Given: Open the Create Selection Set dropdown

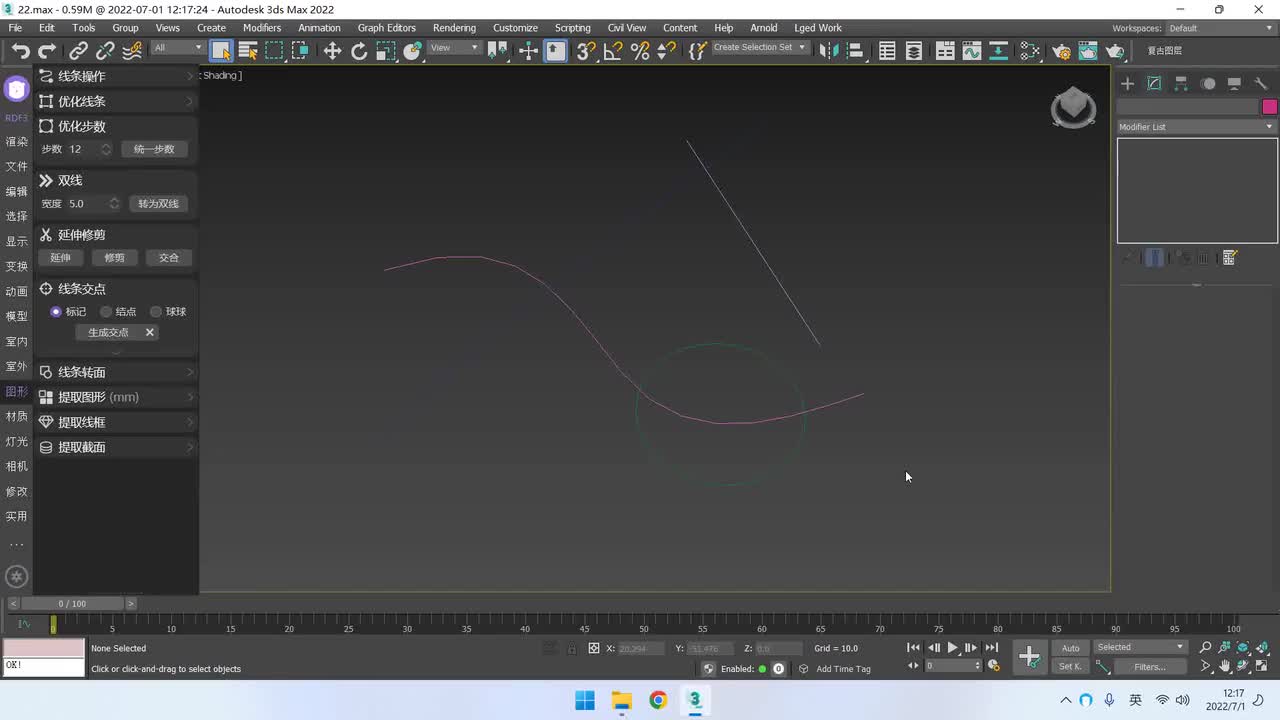Looking at the screenshot, I should pyautogui.click(x=759, y=48).
